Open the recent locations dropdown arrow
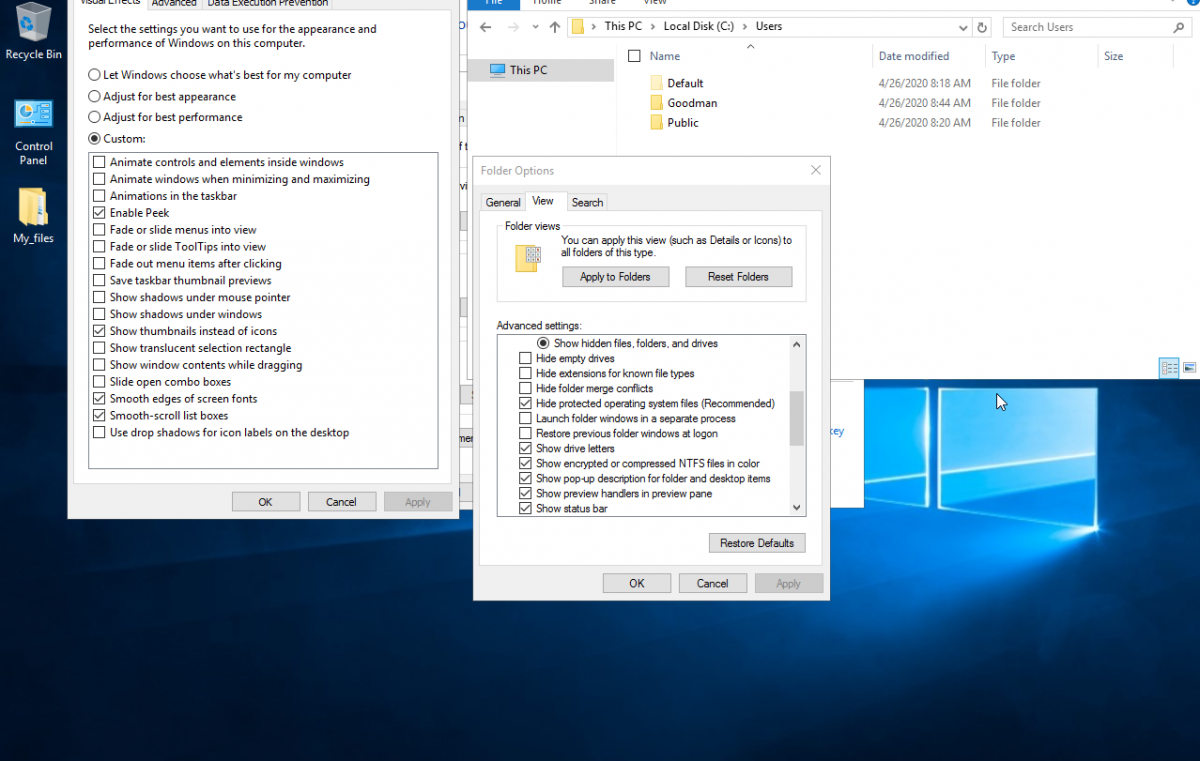The image size is (1200, 761). tap(534, 28)
